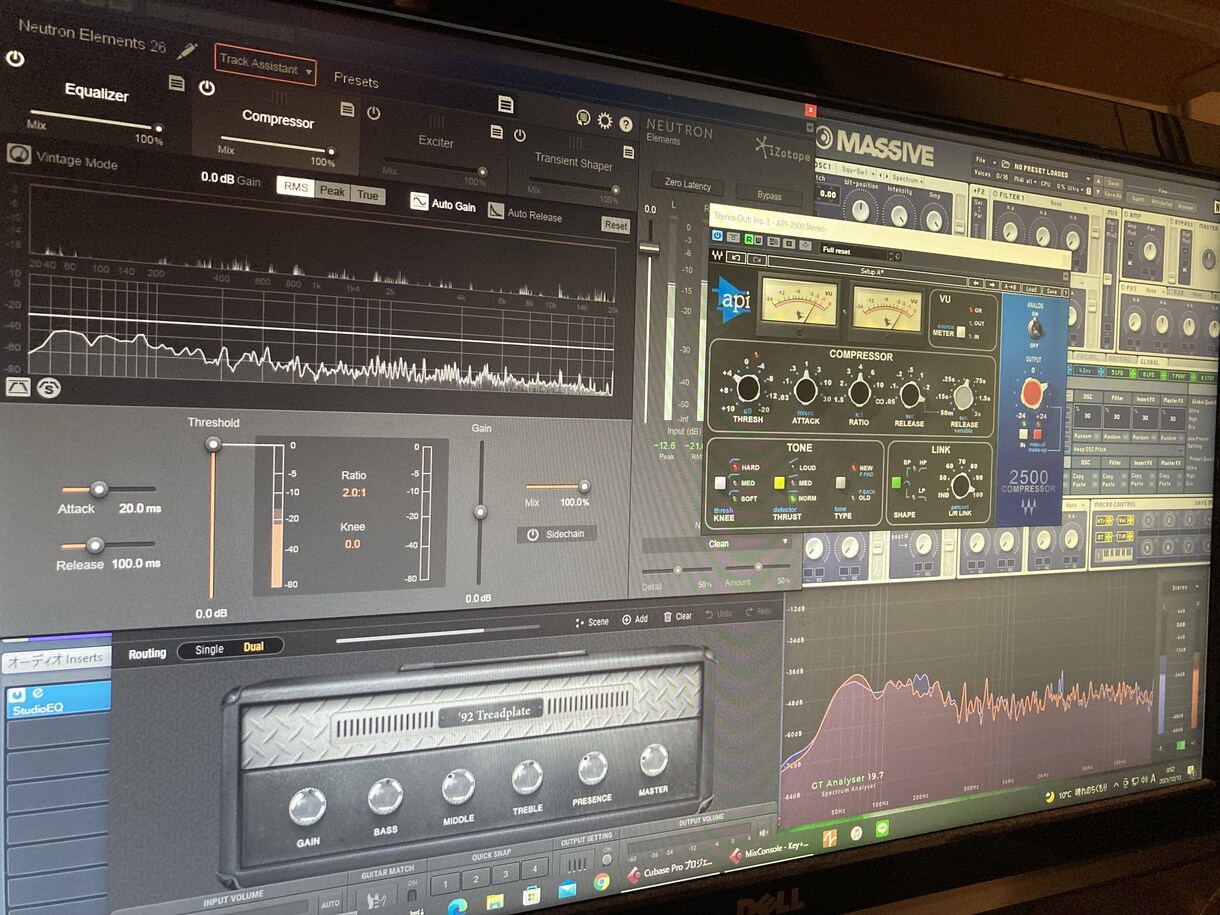The height and width of the screenshot is (915, 1220).
Task: Click the pencil rename icon beside Neutron Elements
Action: coord(186,50)
